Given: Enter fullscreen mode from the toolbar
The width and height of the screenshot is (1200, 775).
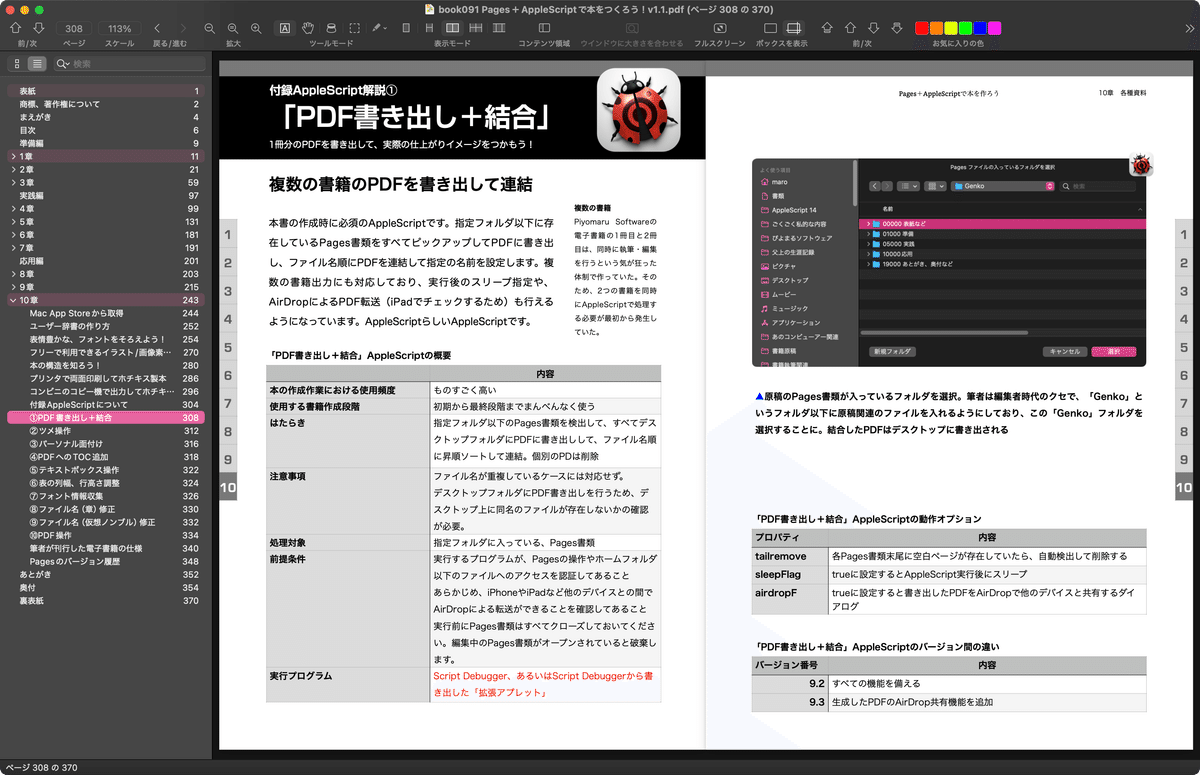Looking at the screenshot, I should click(718, 27).
